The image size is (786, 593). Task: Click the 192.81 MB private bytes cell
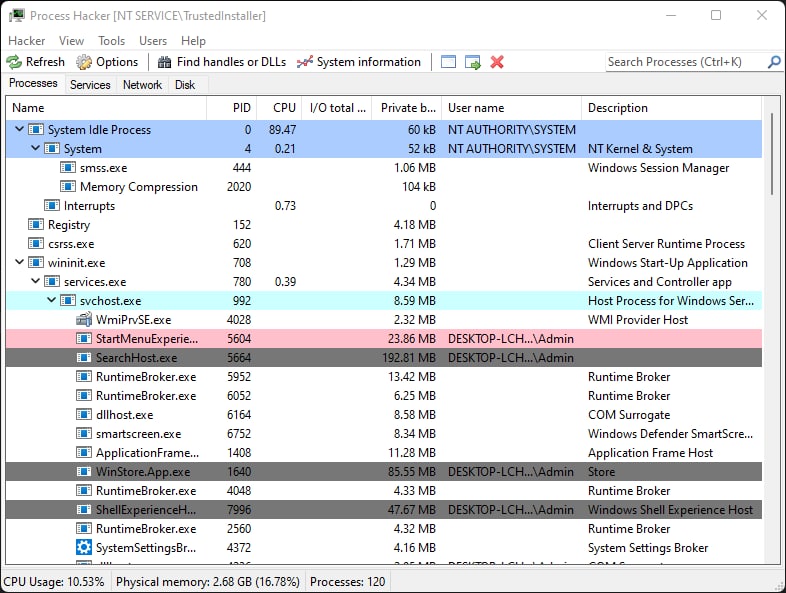click(x=409, y=357)
